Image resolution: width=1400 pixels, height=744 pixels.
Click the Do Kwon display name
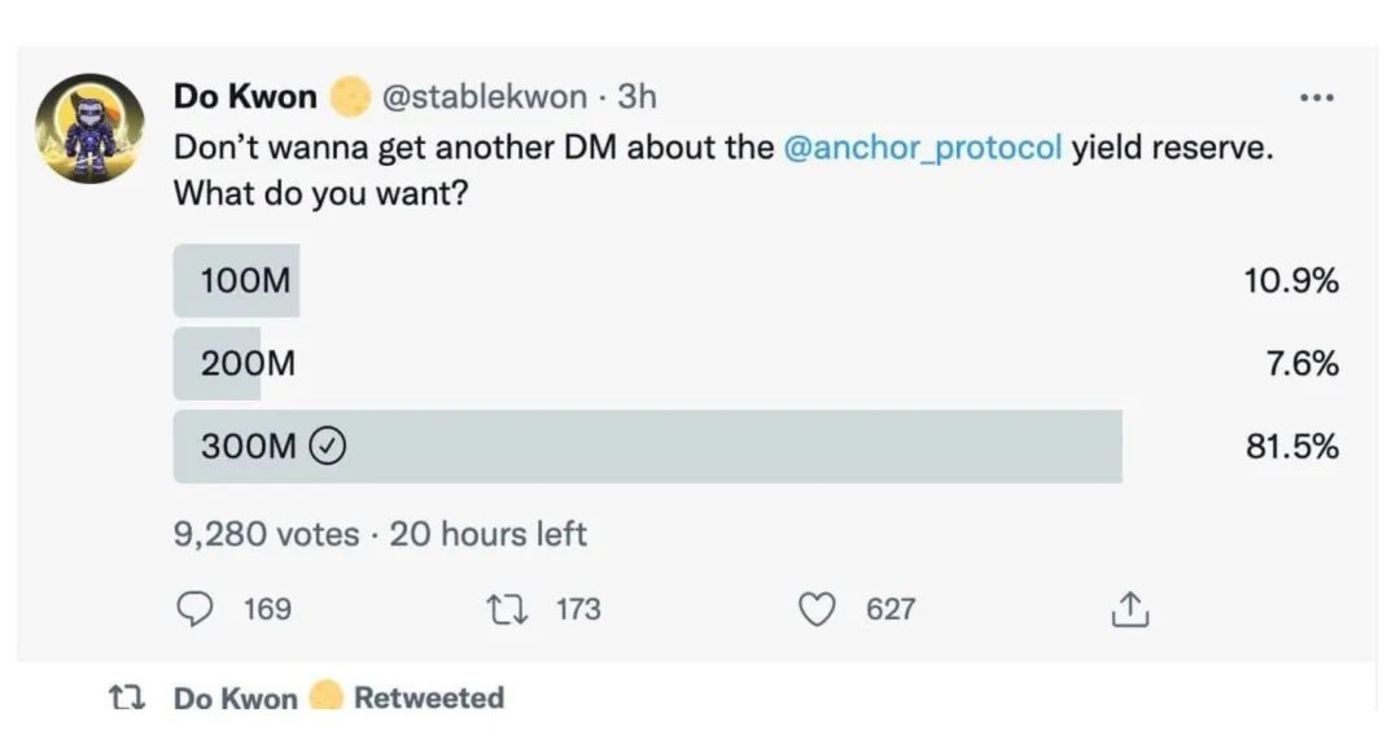click(245, 97)
